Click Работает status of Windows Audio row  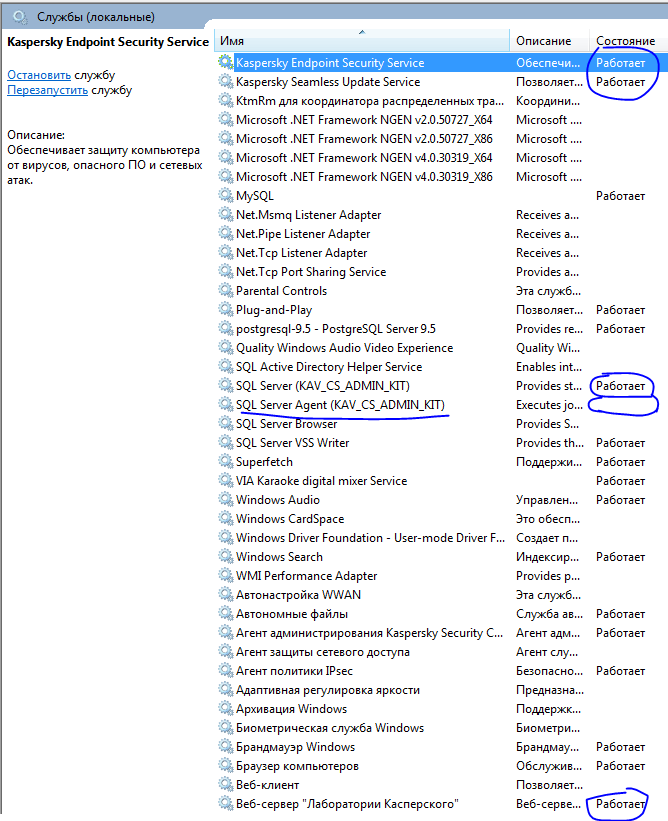point(620,500)
